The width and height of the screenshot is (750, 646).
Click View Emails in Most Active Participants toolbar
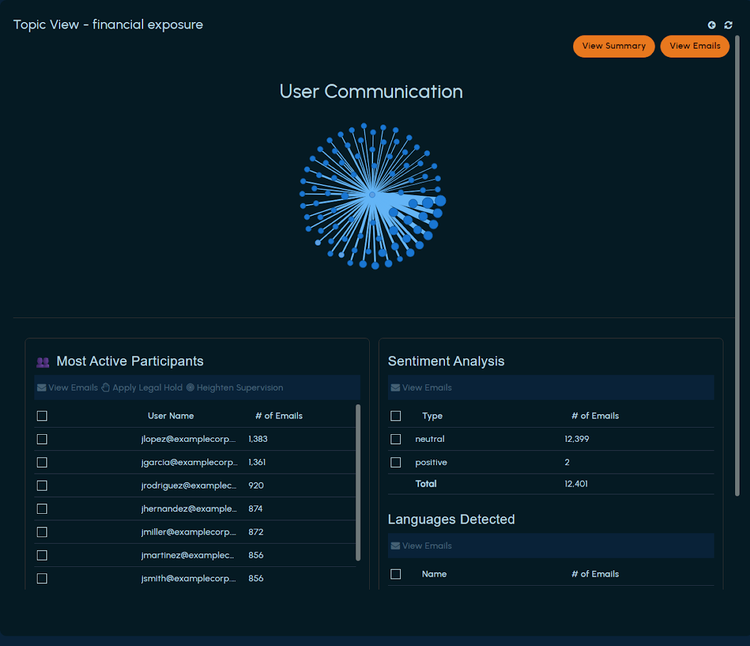tap(67, 388)
